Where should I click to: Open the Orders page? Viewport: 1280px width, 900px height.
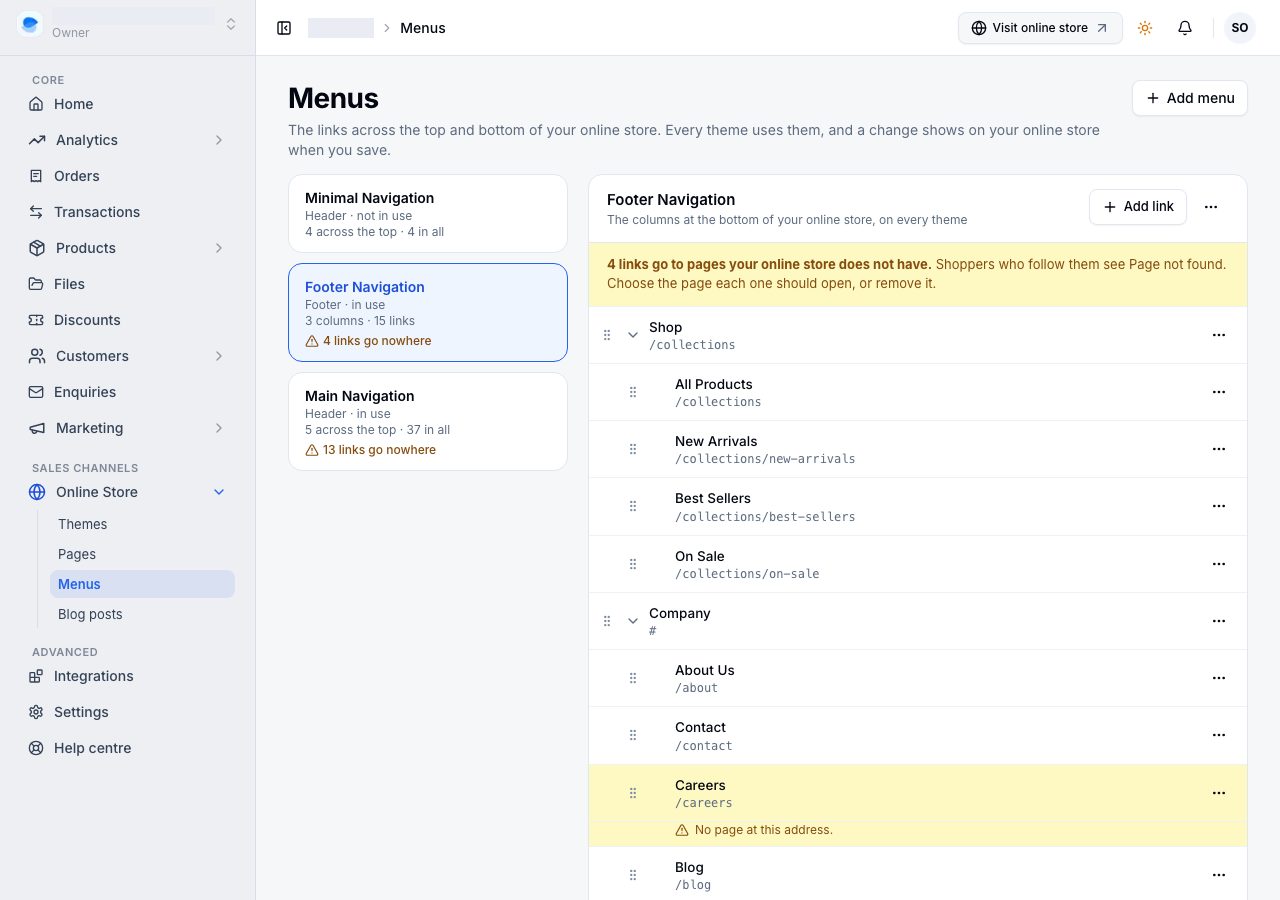tap(128, 176)
